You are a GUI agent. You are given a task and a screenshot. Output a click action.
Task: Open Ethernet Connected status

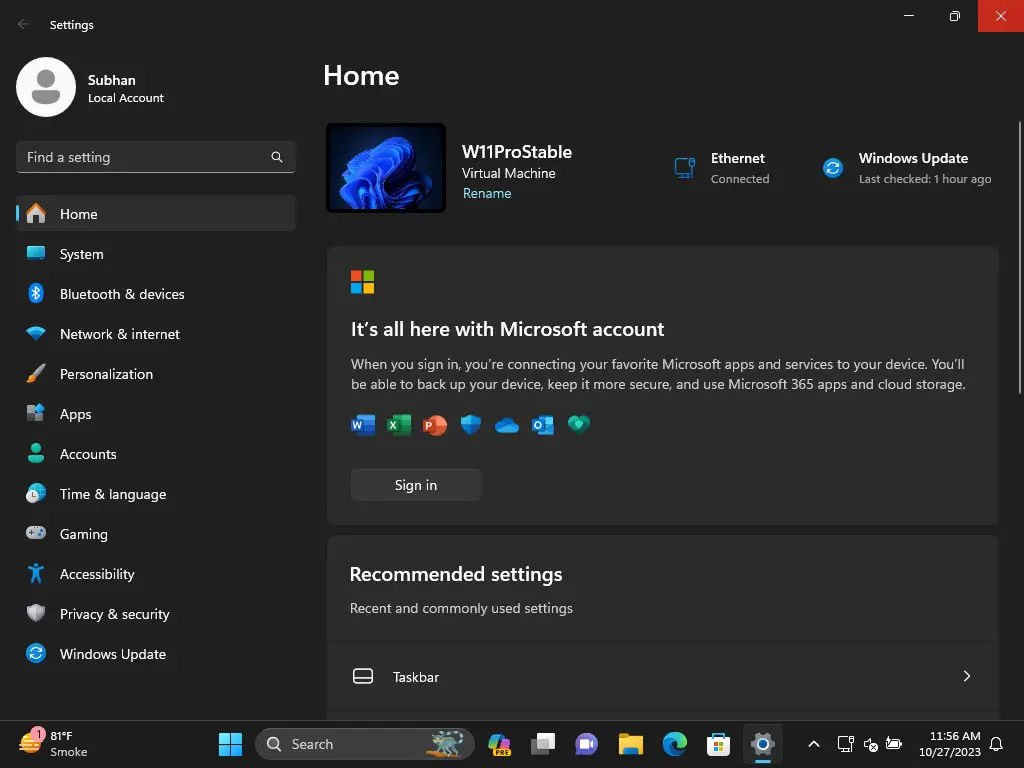(722, 168)
